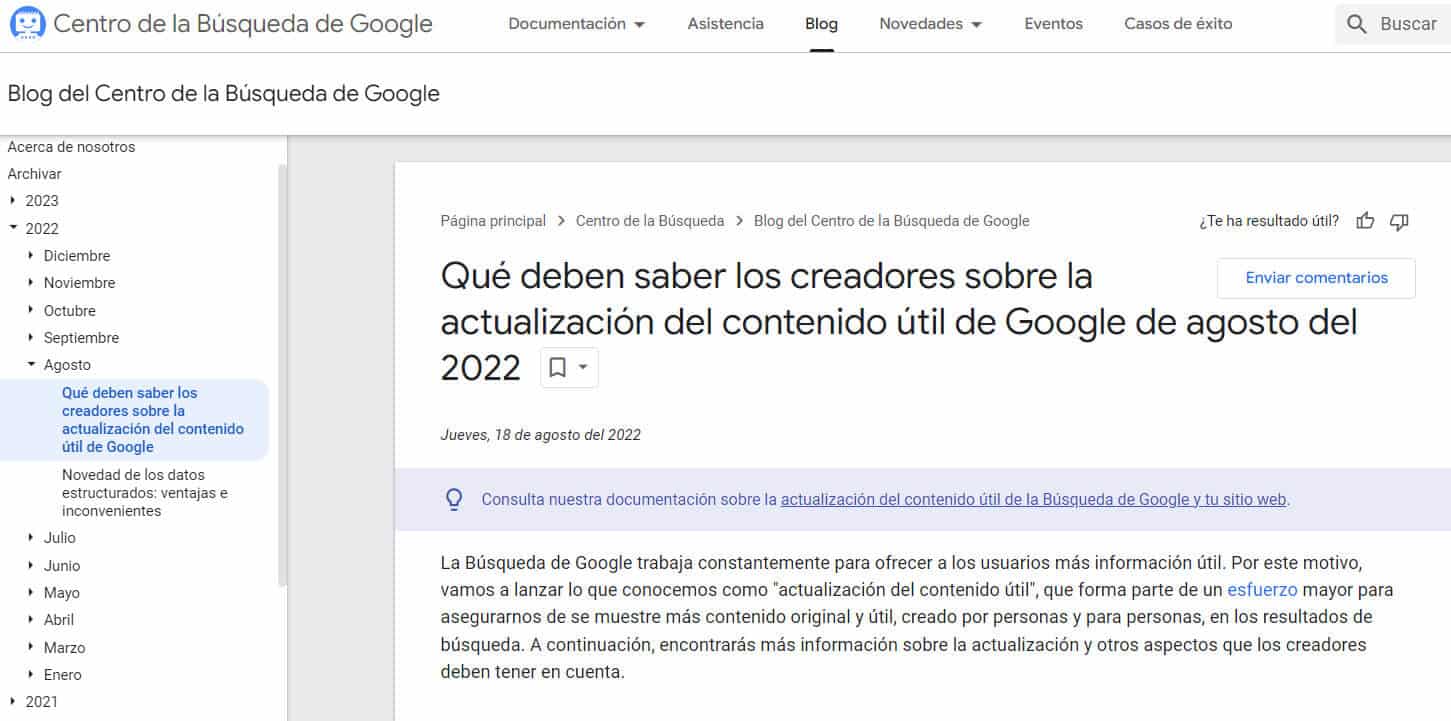Screen dimensions: 1451x721
Task: Expand the 2021 archive year
Action: pos(13,702)
